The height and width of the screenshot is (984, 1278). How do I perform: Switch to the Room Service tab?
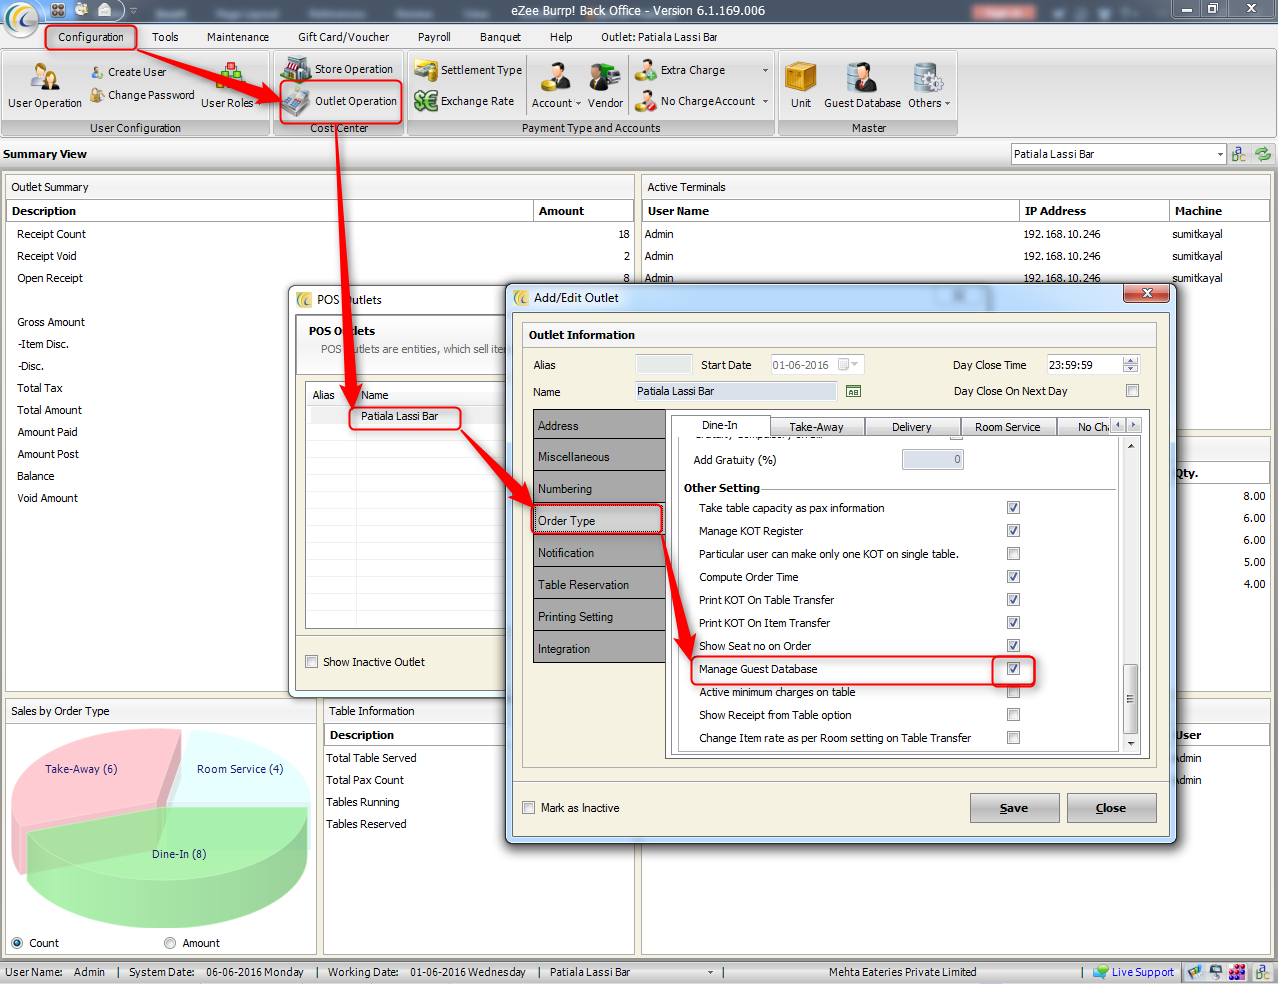click(1007, 427)
